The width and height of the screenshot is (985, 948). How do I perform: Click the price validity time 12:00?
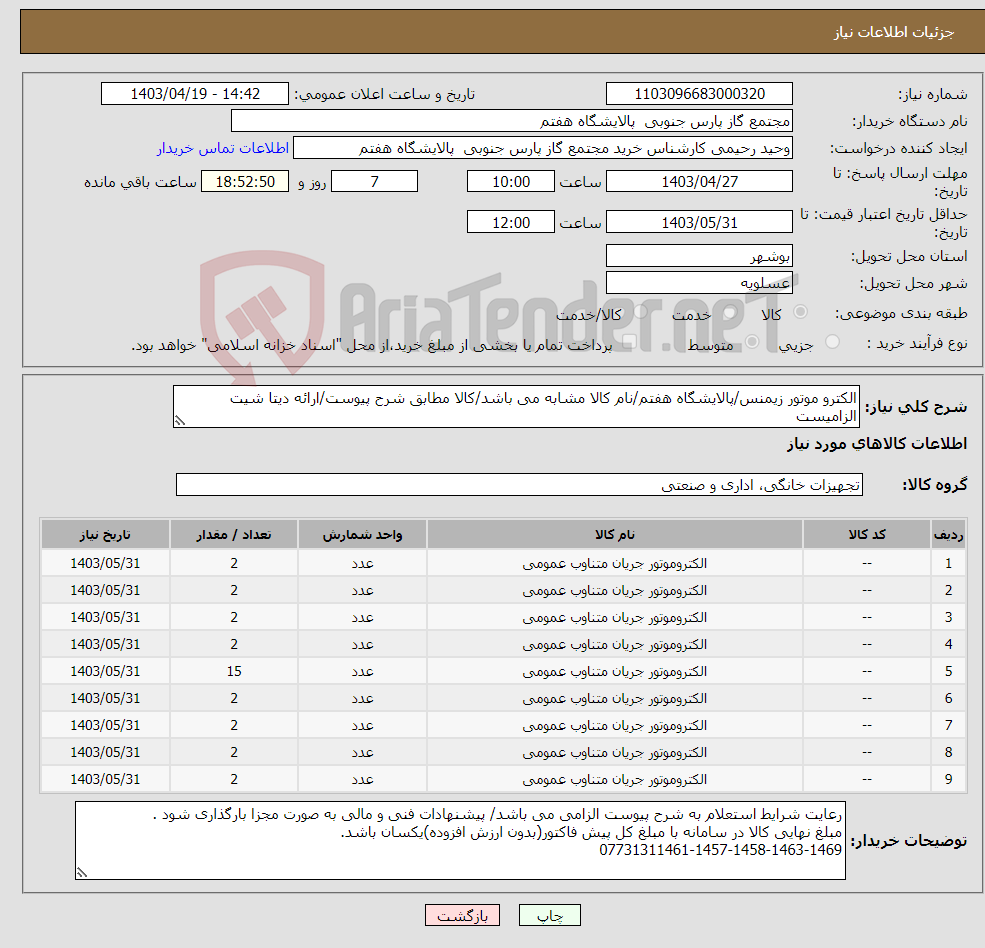[511, 222]
